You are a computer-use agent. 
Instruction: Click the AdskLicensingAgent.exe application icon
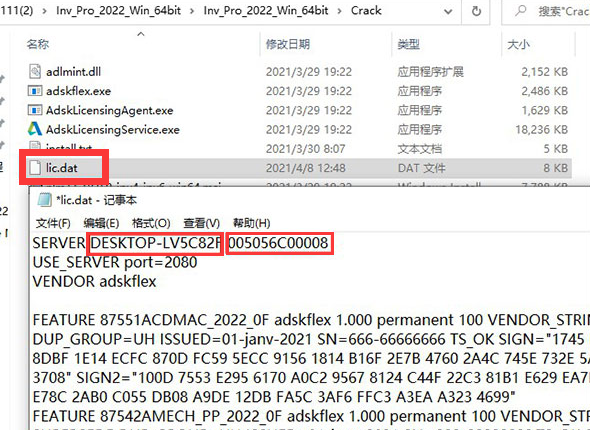coord(35,110)
